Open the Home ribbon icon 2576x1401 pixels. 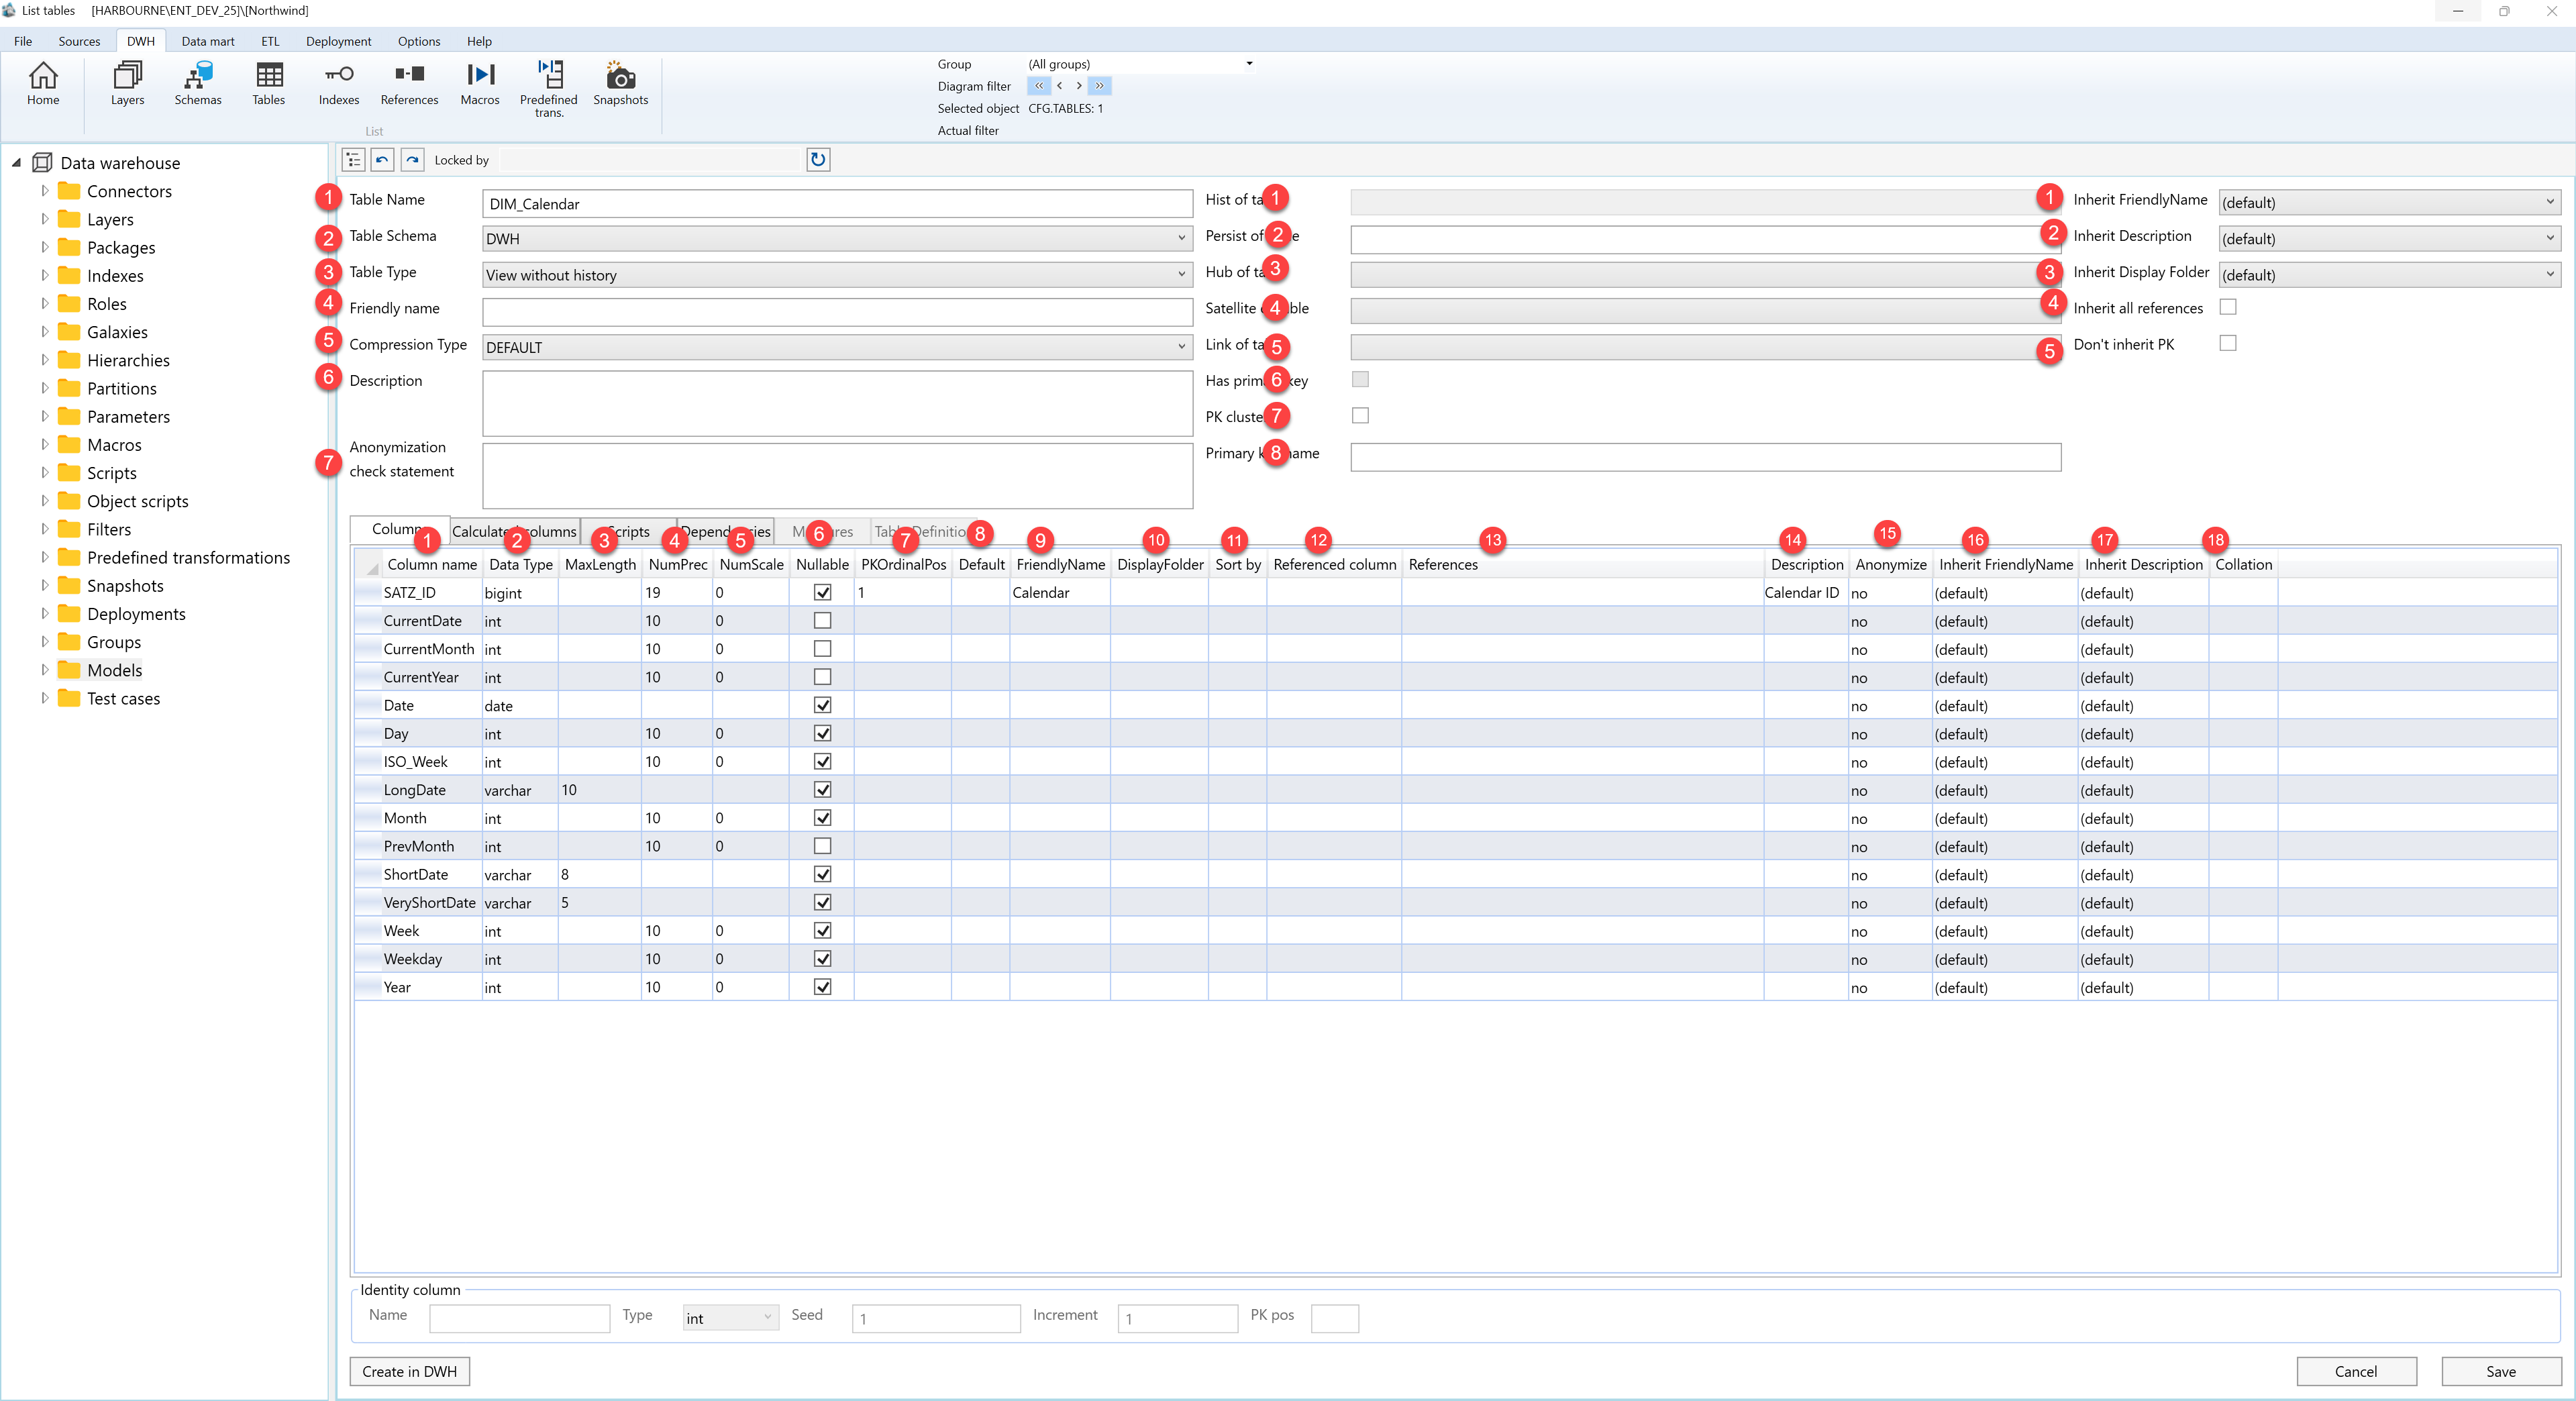(x=43, y=83)
